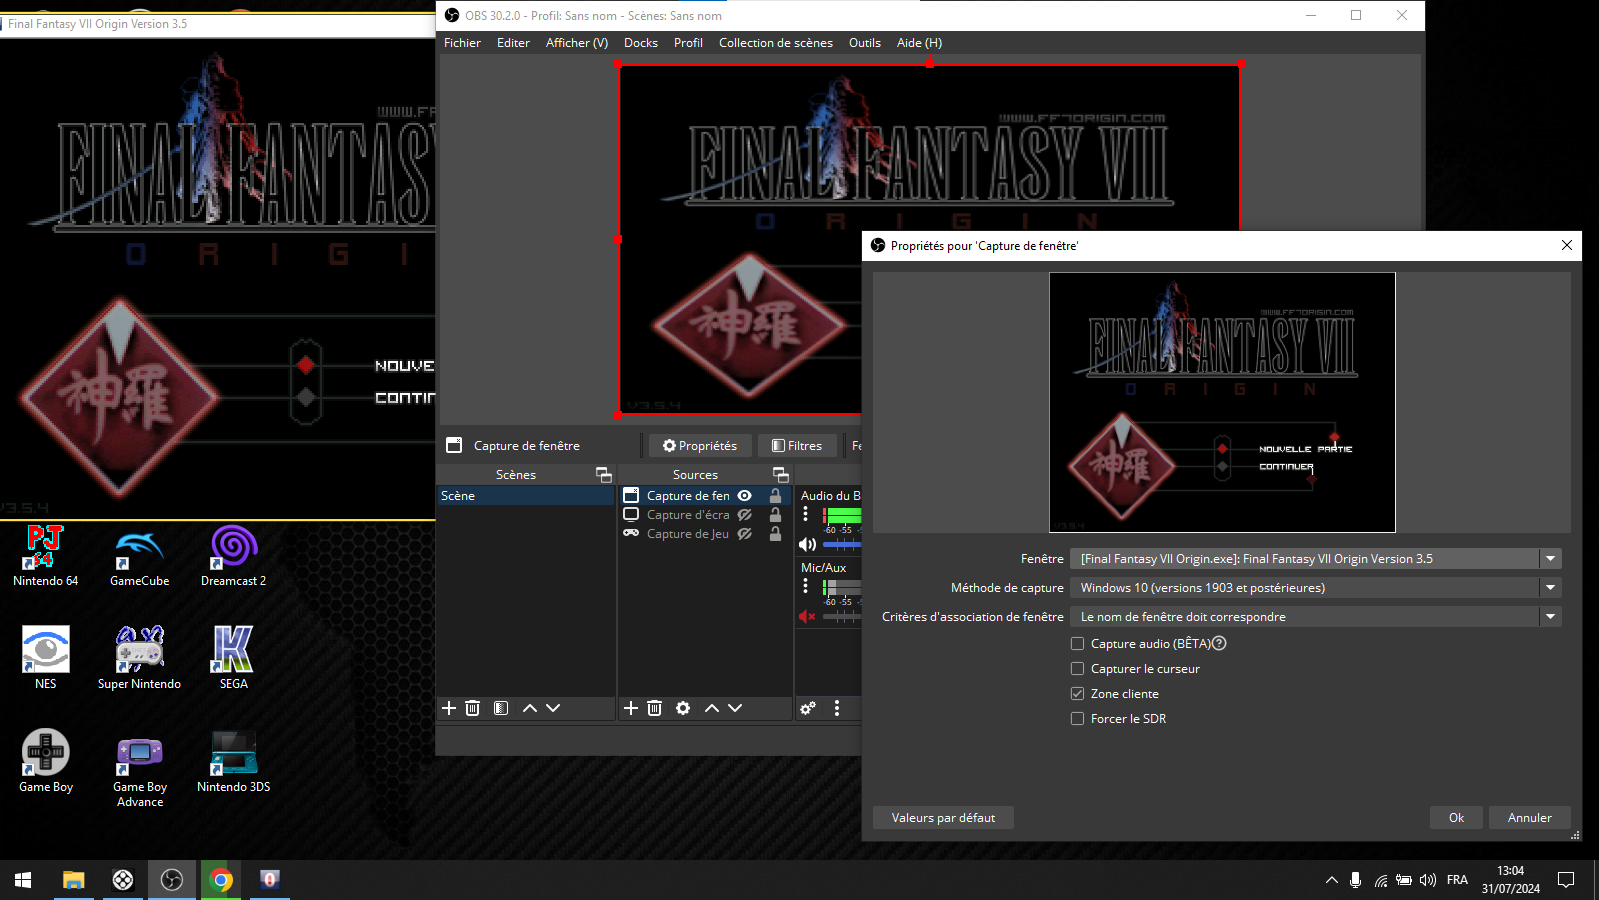Select Scène in the Scènes list
The height and width of the screenshot is (900, 1599).
526,495
